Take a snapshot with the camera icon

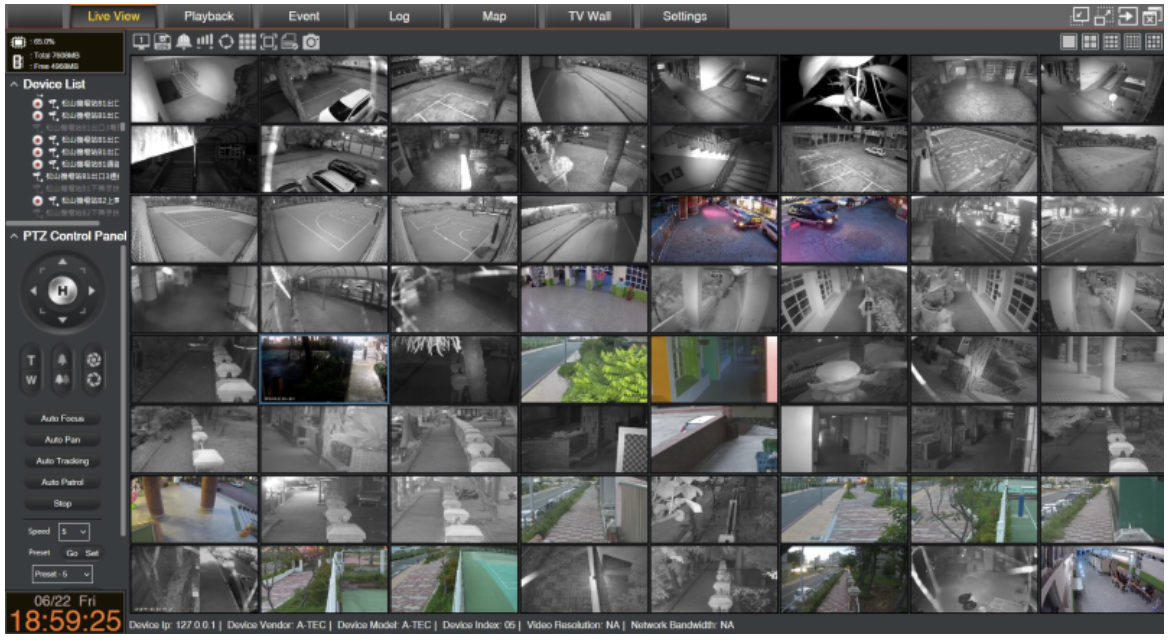311,42
